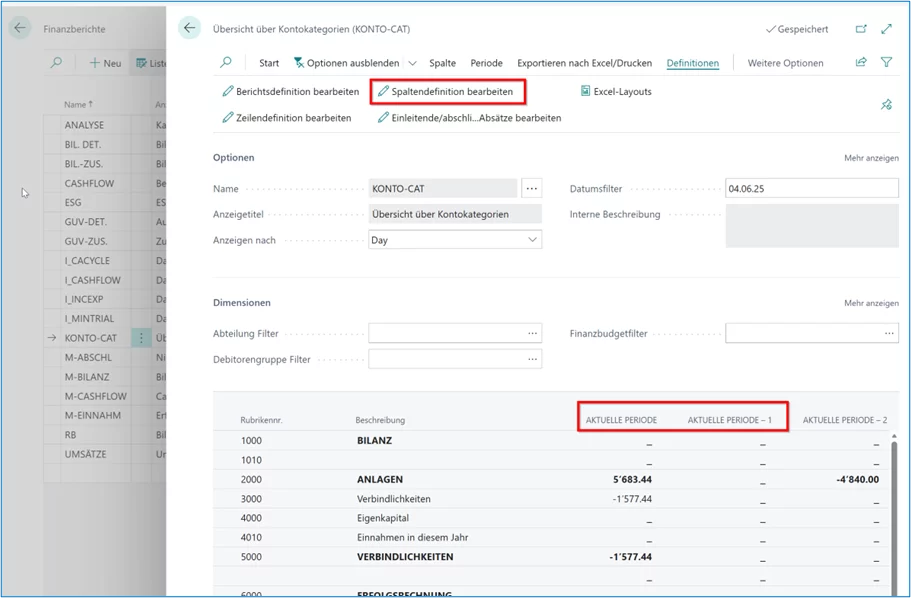Click the back arrow next to Übersicht title
911x598 pixels.
[190, 29]
